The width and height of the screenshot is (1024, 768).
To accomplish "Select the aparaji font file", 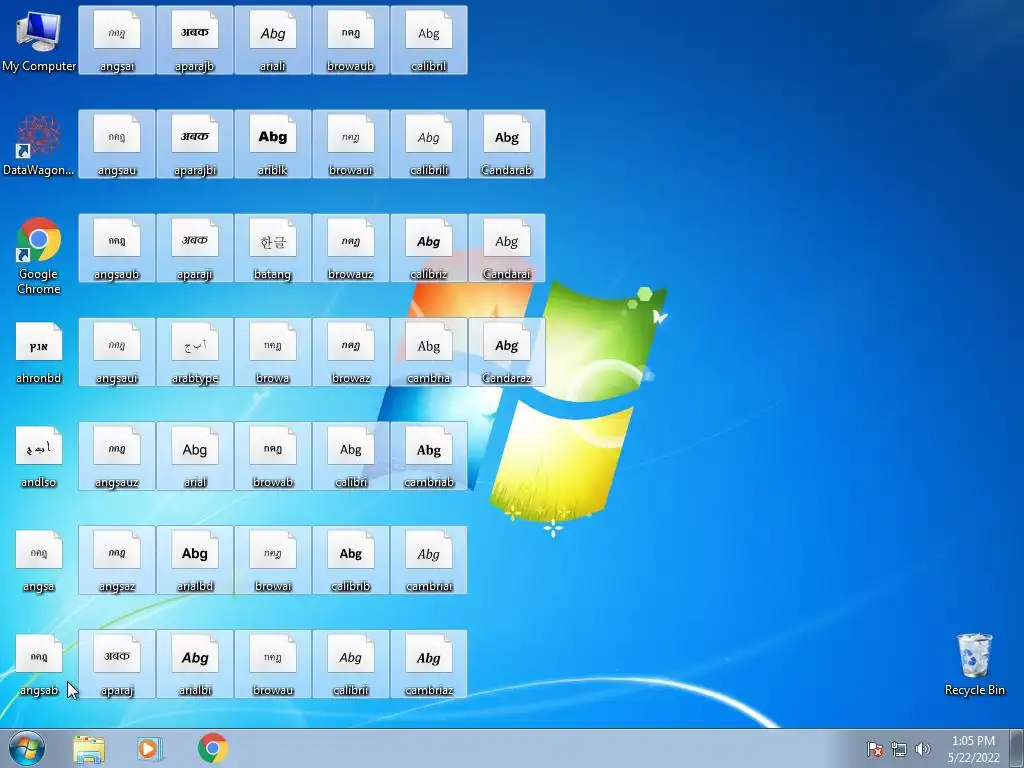I will pyautogui.click(x=195, y=248).
